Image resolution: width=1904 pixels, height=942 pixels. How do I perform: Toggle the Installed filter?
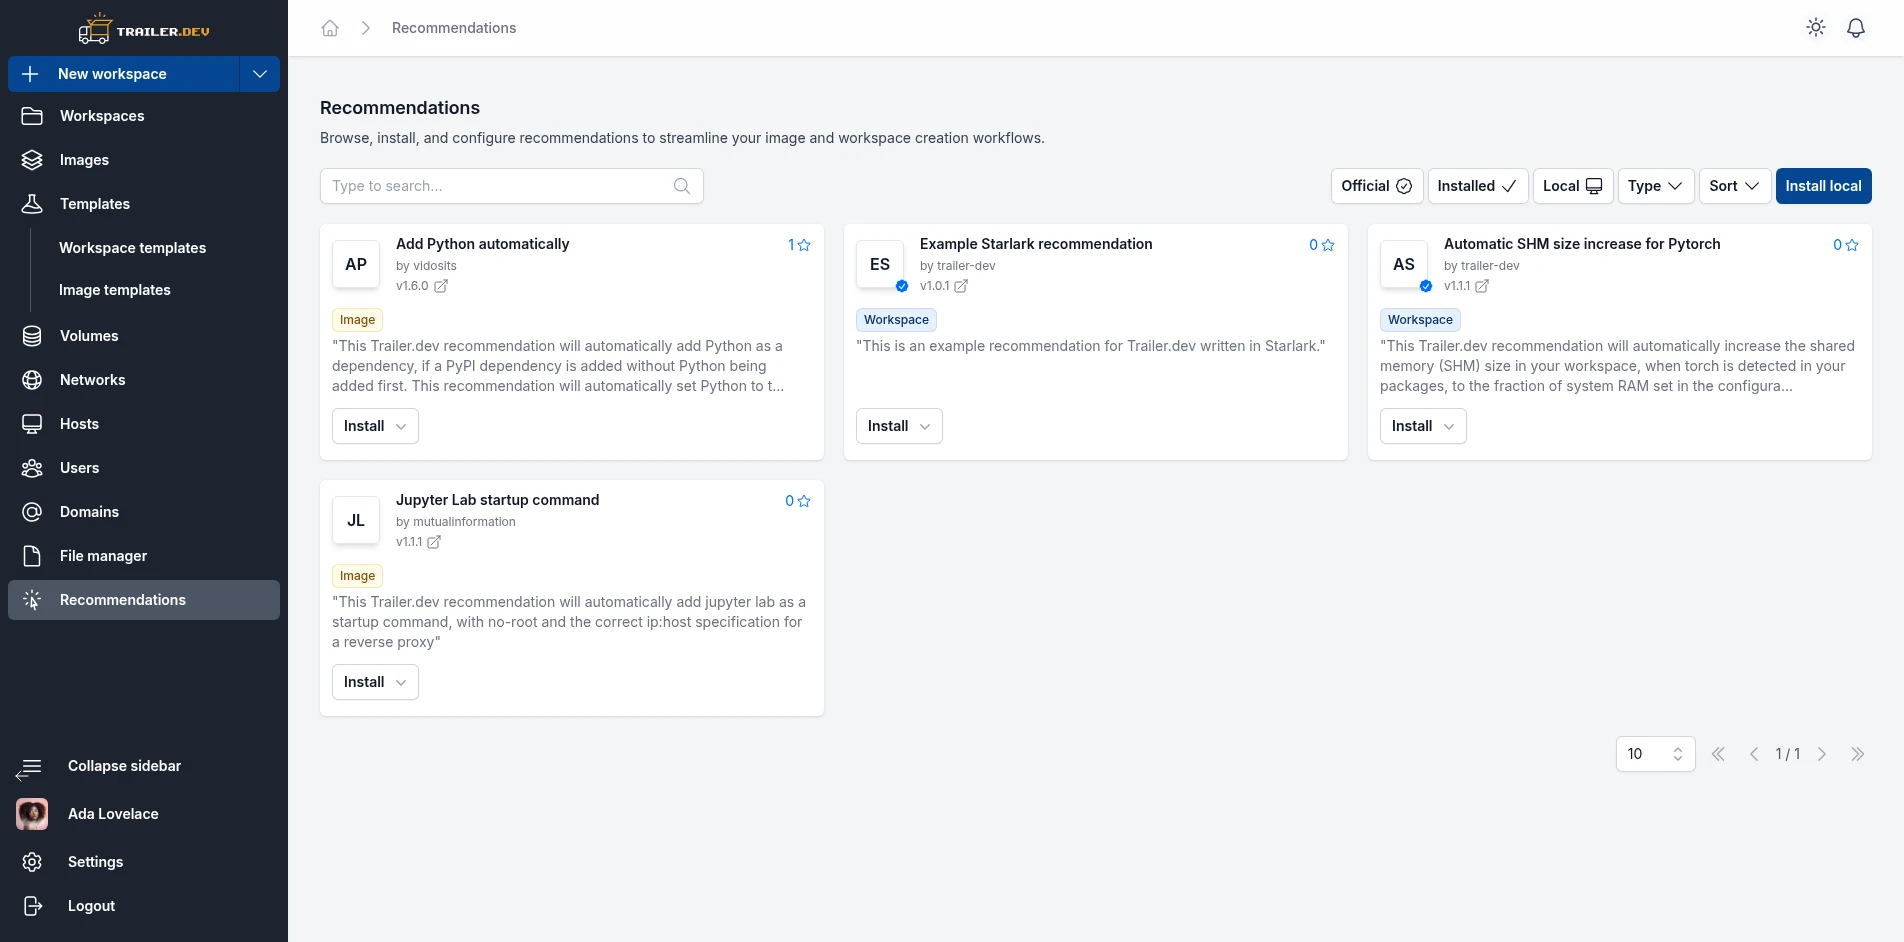1478,186
